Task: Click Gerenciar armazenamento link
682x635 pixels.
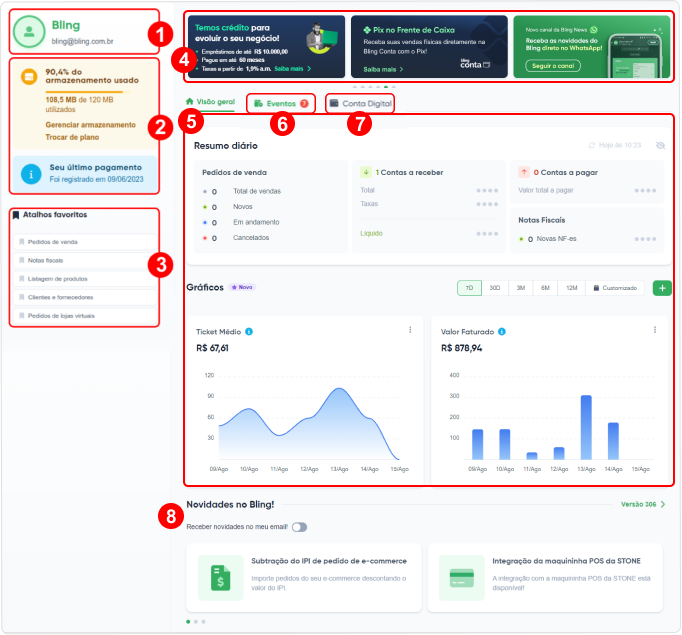Action: 90,125
